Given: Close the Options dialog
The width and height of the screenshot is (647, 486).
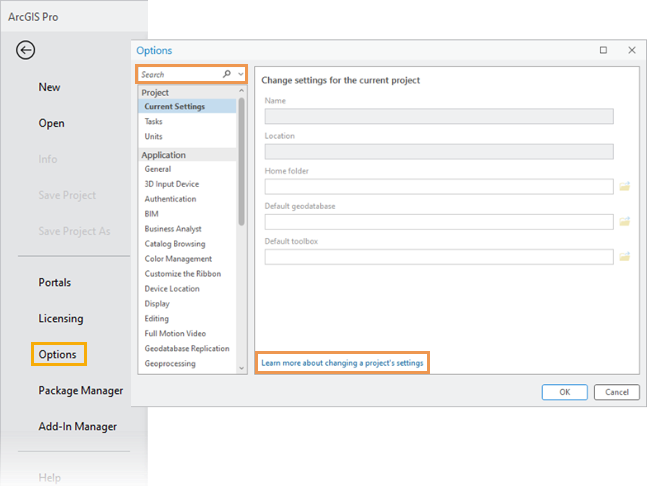Looking at the screenshot, I should pyautogui.click(x=632, y=50).
